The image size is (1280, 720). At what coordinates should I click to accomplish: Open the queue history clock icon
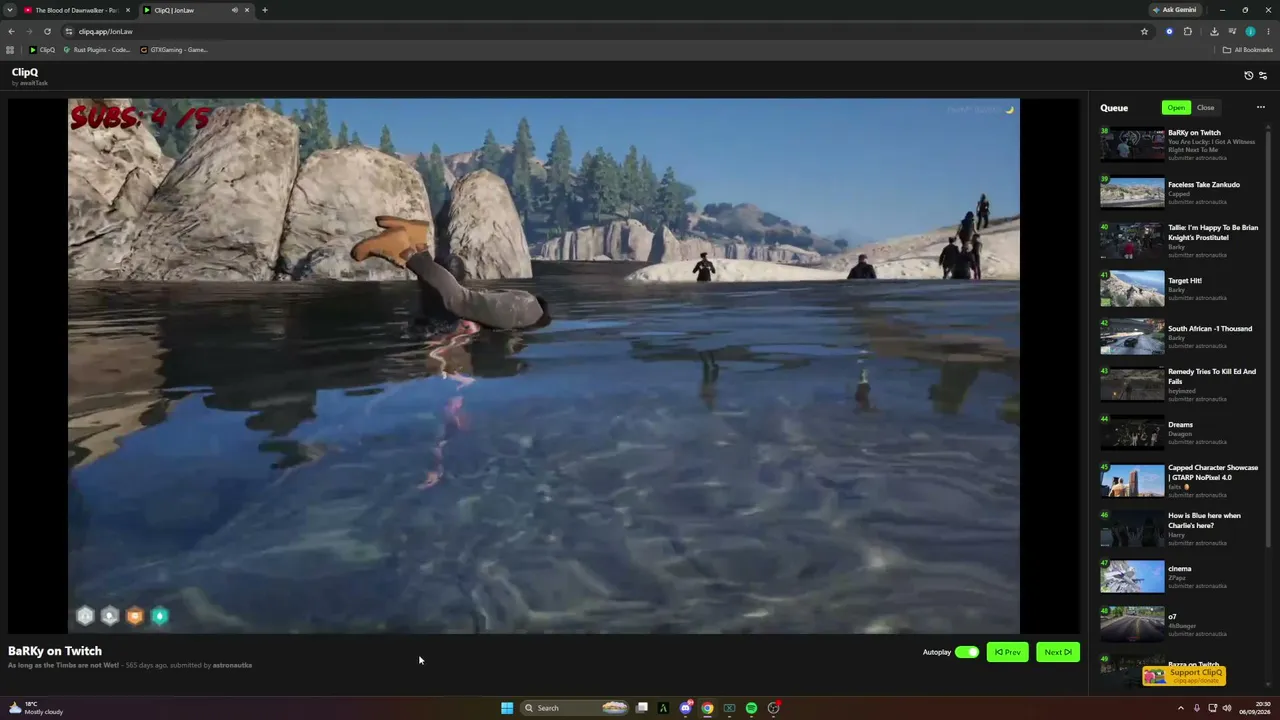click(x=1248, y=75)
